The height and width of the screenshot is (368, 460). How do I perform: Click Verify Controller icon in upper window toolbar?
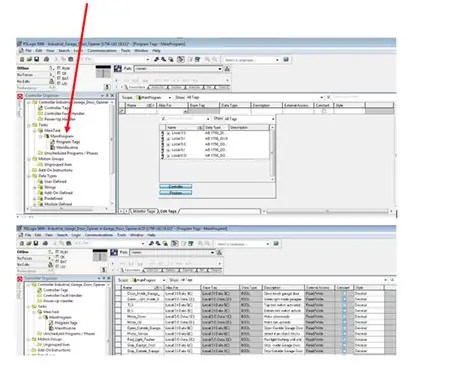point(197,59)
